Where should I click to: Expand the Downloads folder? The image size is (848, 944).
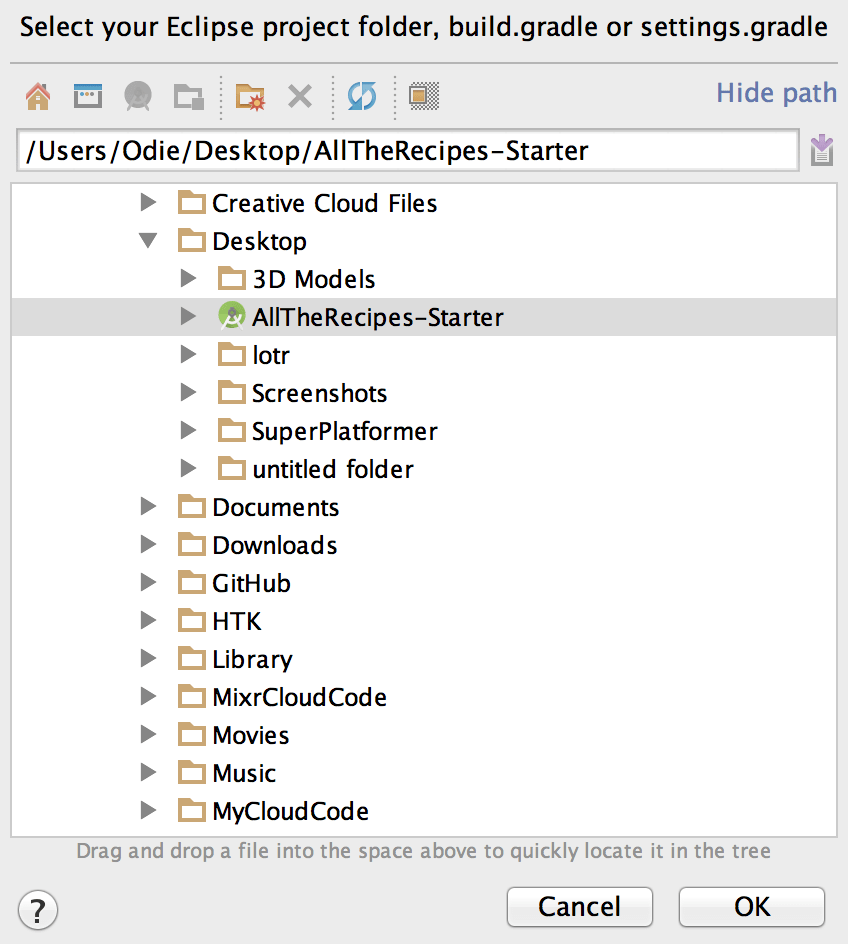[x=148, y=544]
